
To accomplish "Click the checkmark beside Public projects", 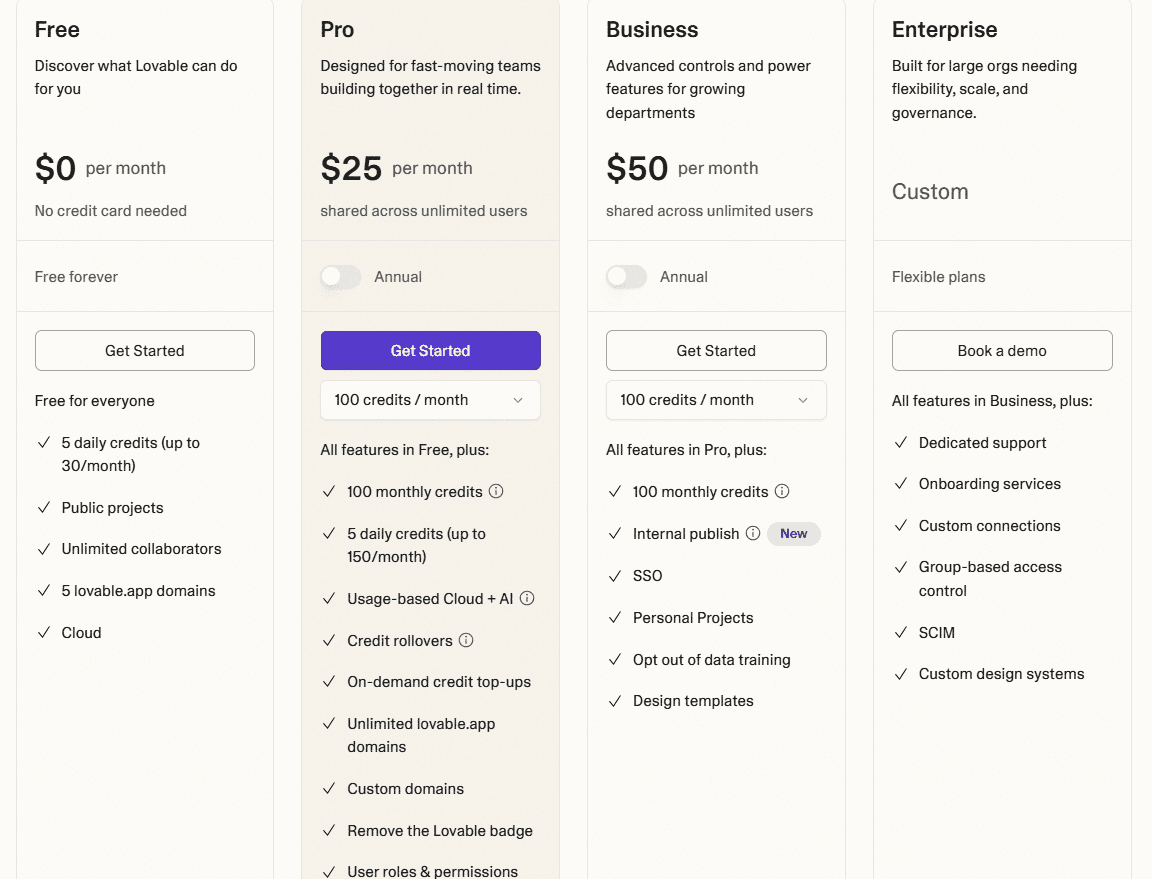I will tap(43, 507).
